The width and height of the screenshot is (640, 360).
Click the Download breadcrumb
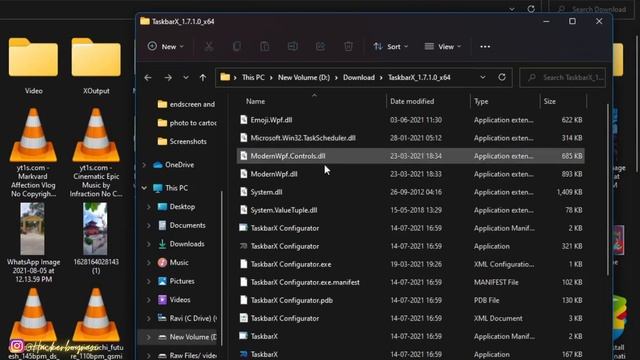pos(359,78)
